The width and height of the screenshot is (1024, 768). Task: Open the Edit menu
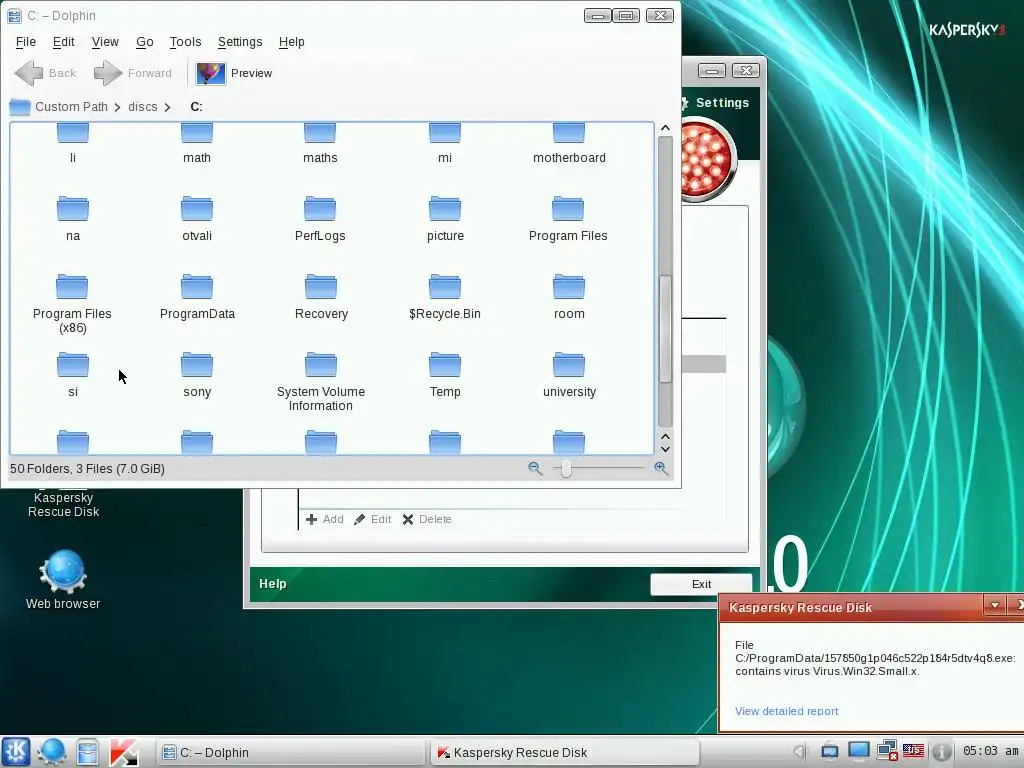coord(63,42)
